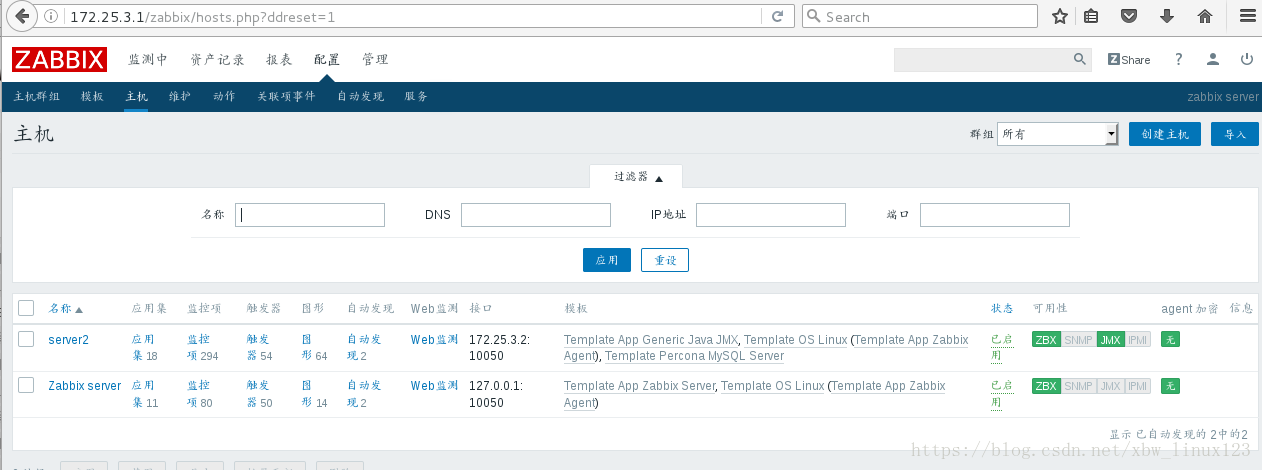Image resolution: width=1262 pixels, height=470 pixels.
Task: Click IPMI availability badge for server2
Action: pos(1138,340)
